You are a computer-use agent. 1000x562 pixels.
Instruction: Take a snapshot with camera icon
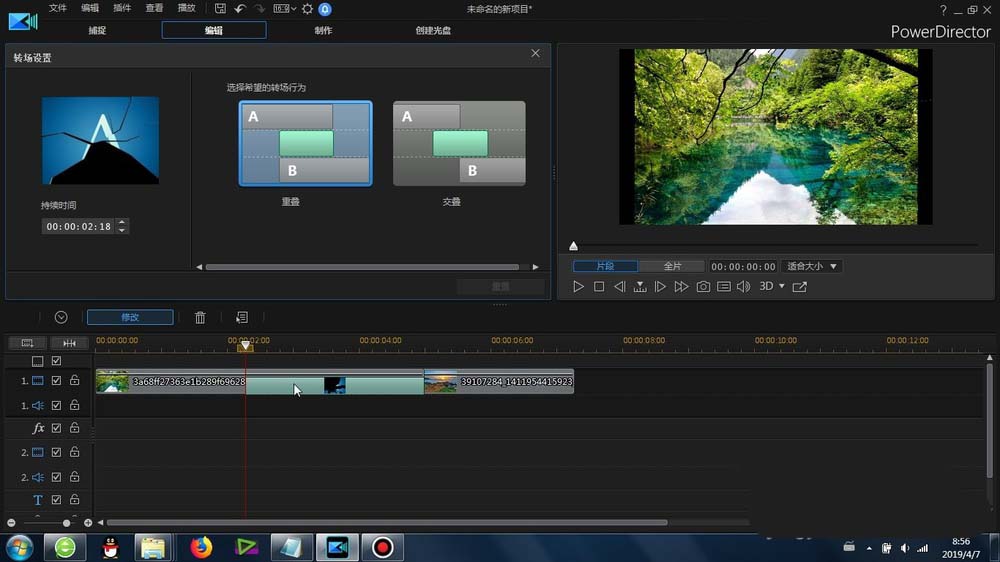coord(703,286)
